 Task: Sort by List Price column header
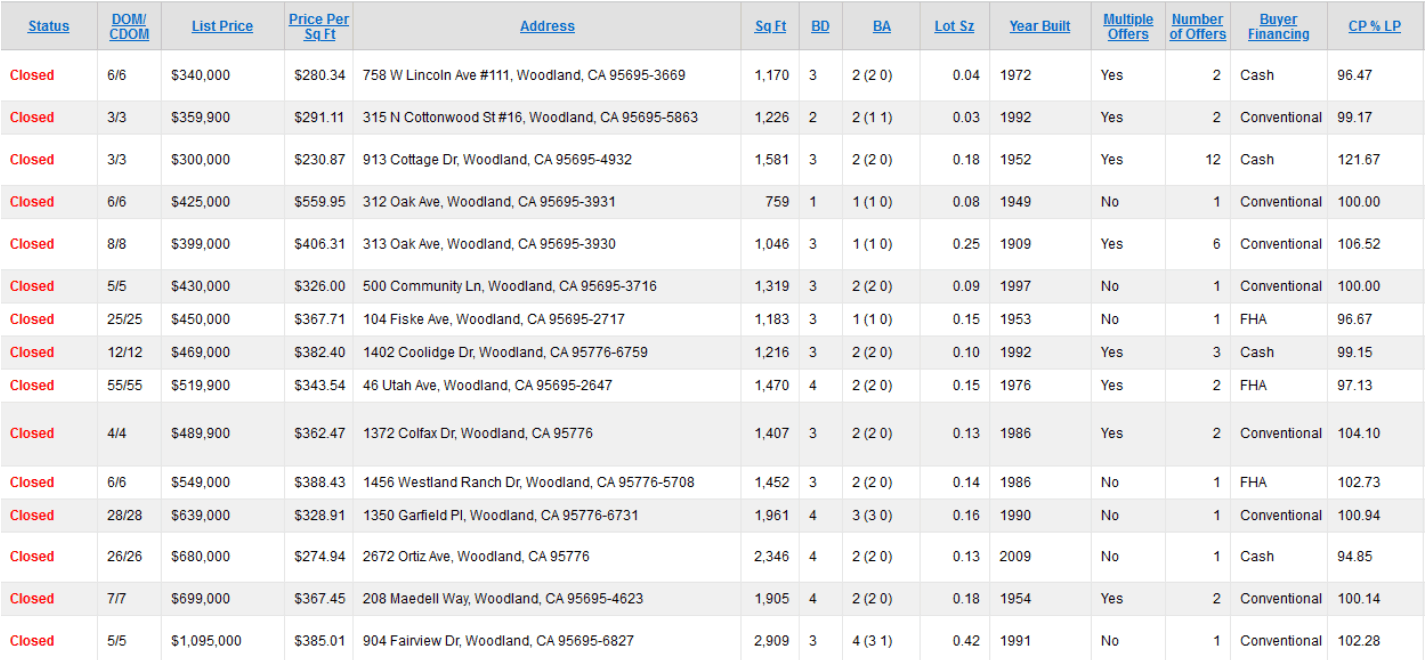click(222, 26)
